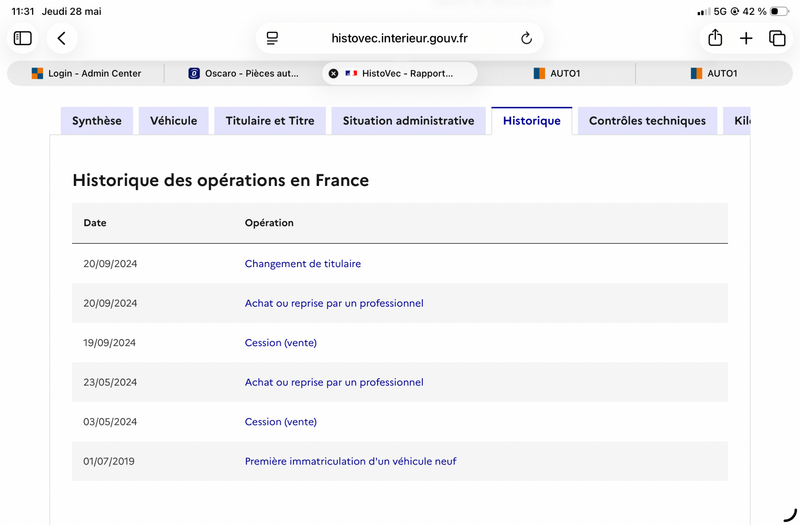Open Cession (vente) from 19/09/2024
800x525 pixels.
click(x=281, y=343)
